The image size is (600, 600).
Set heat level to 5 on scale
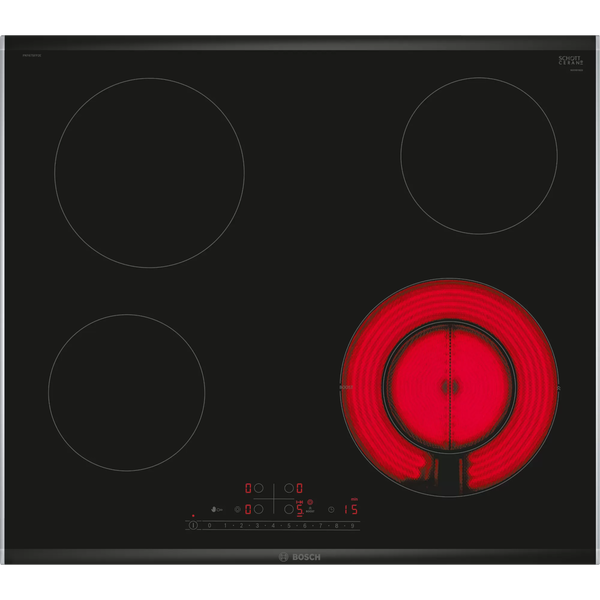tap(289, 525)
